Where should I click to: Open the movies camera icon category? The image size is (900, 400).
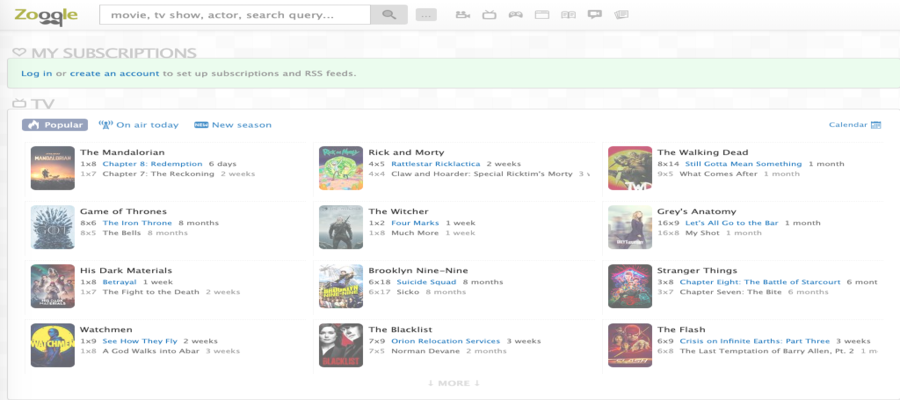462,15
